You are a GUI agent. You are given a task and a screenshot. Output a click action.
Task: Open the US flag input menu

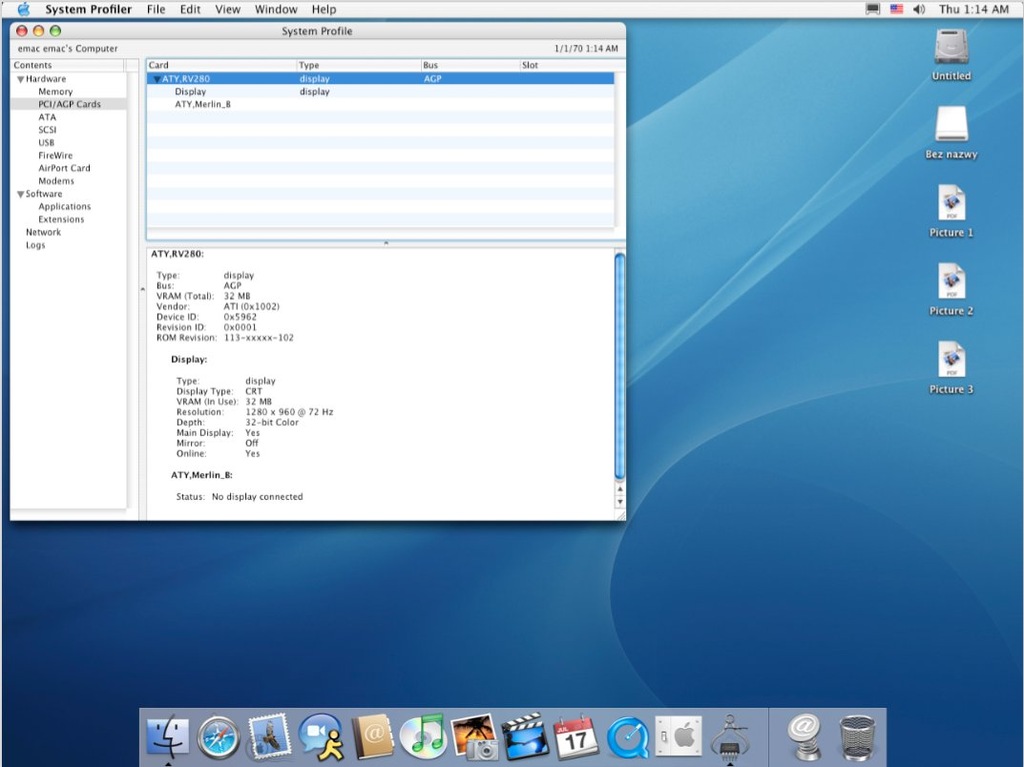(896, 9)
